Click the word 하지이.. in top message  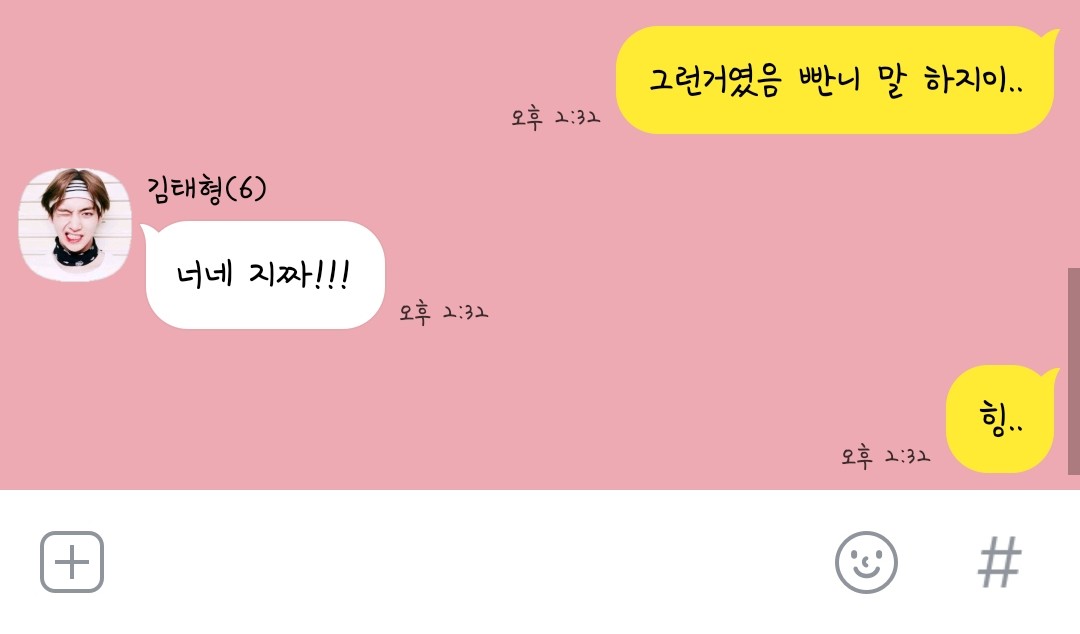tap(973, 80)
